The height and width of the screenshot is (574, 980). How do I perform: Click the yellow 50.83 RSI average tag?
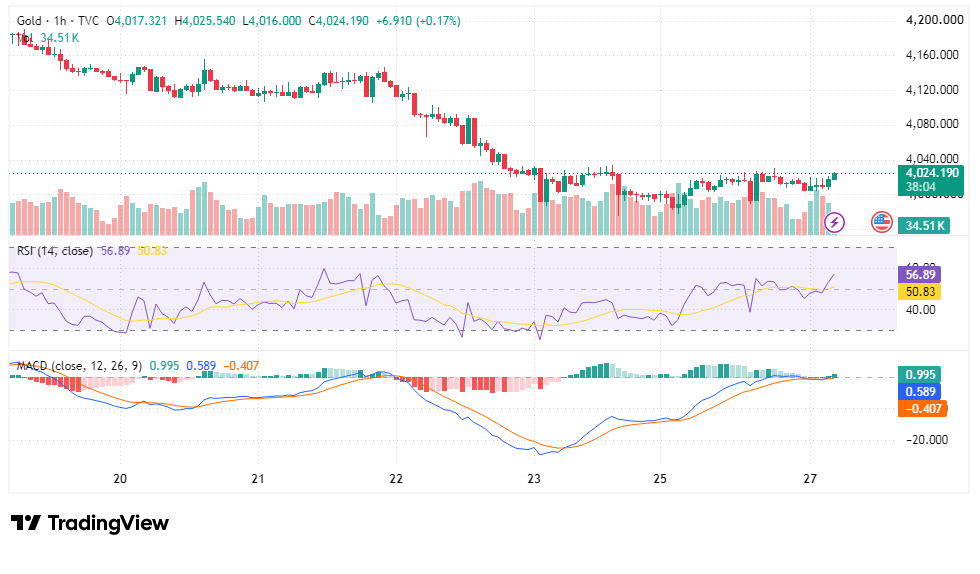(919, 291)
